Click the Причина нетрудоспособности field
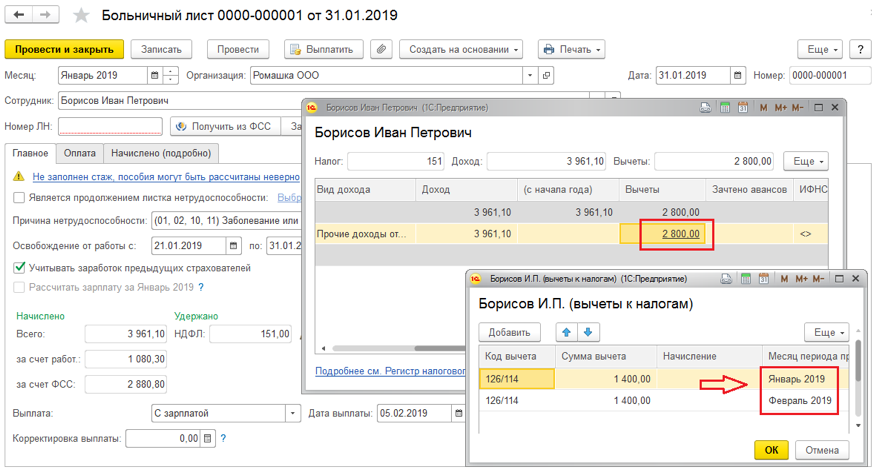872x472 pixels. pos(226,221)
